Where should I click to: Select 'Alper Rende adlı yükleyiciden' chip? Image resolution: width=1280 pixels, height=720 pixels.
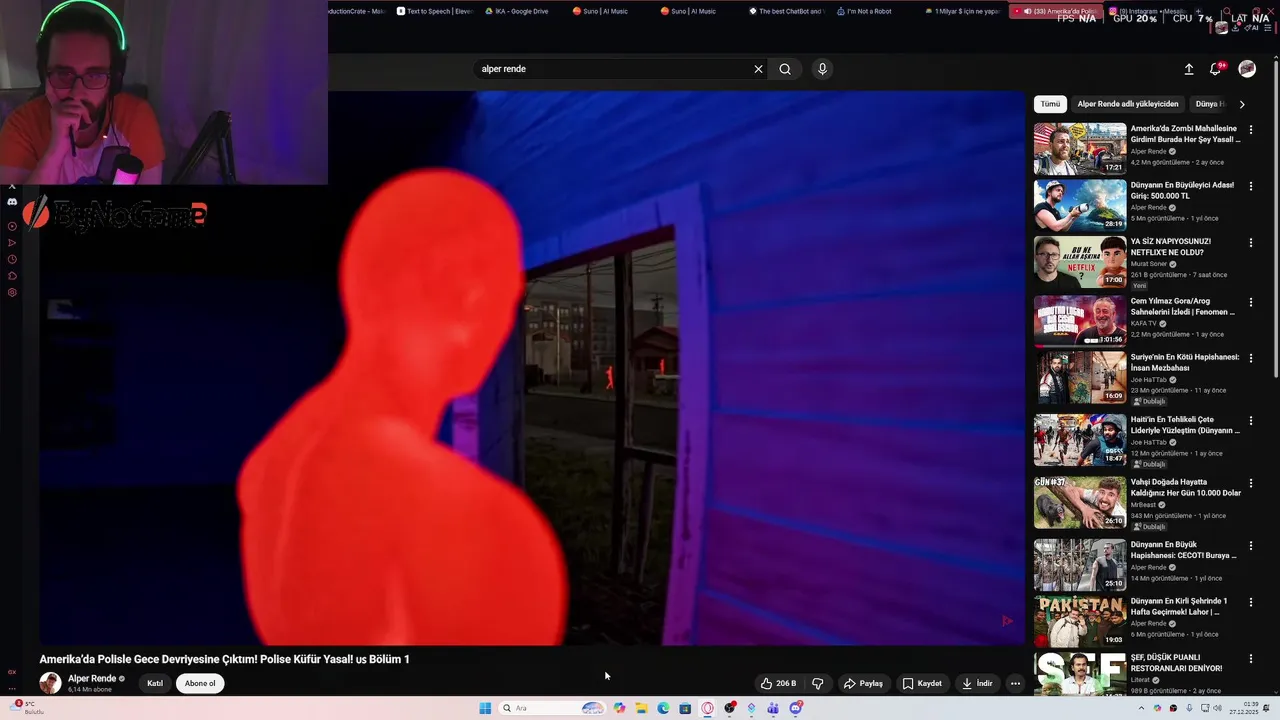1128,104
